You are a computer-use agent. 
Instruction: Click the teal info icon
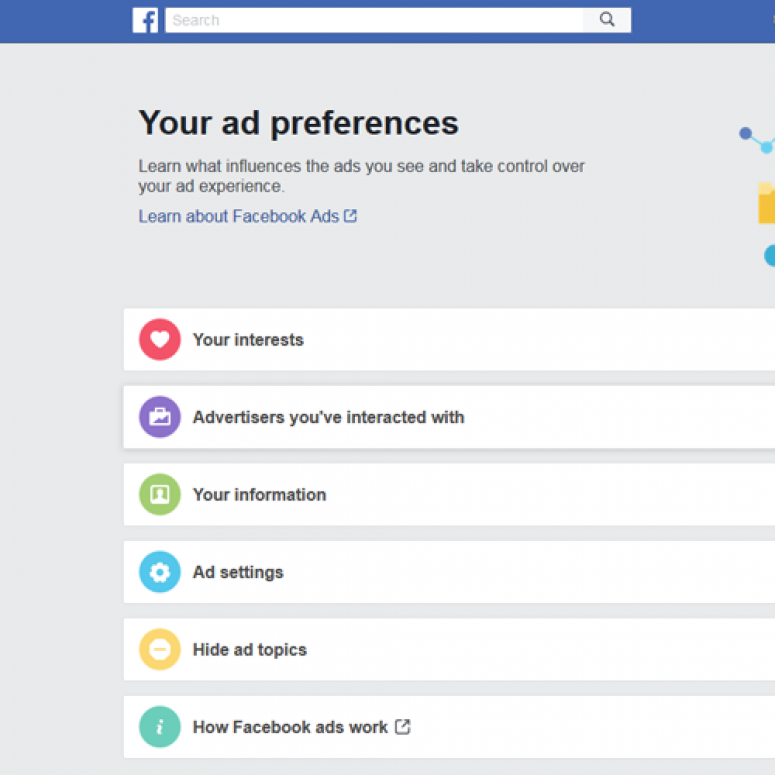[x=160, y=727]
